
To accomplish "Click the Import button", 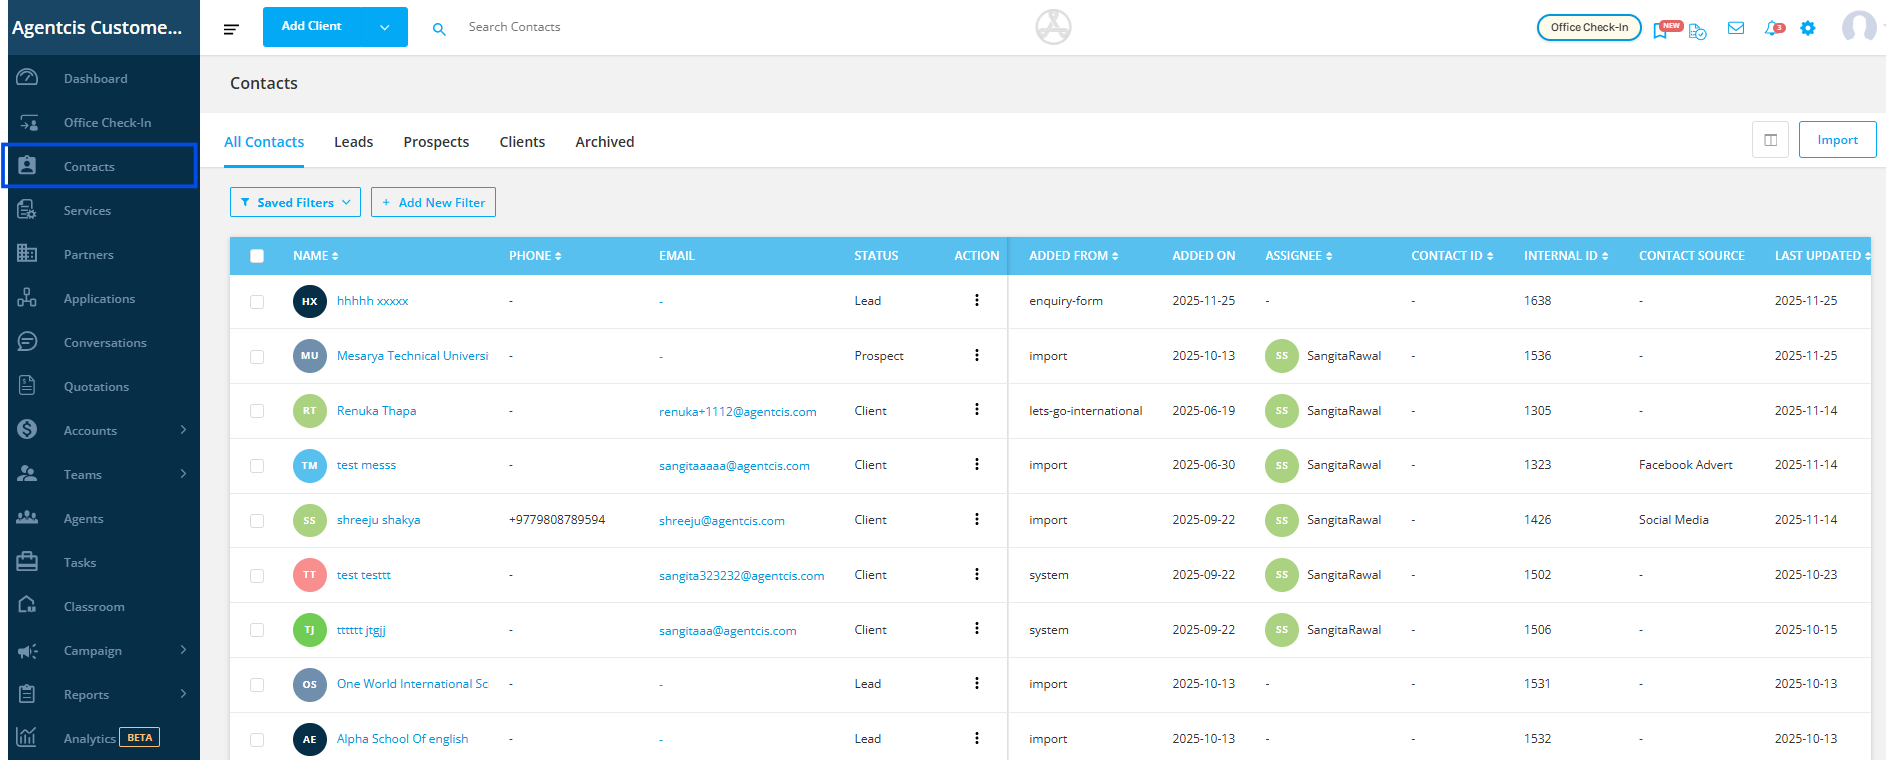I will coord(1837,140).
